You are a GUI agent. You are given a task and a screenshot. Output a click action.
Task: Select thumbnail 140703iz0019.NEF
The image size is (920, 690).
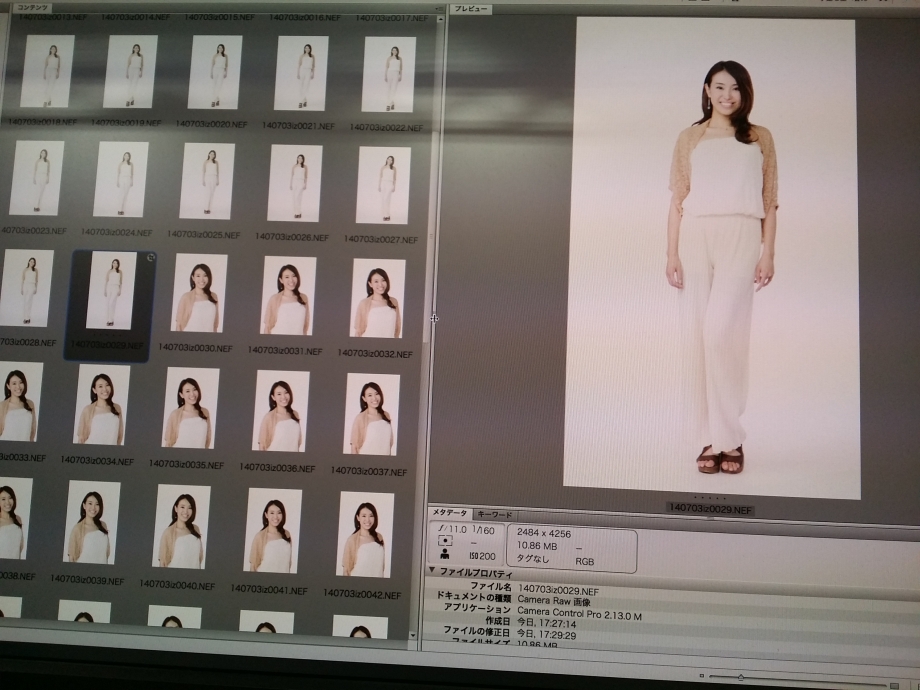pos(130,72)
